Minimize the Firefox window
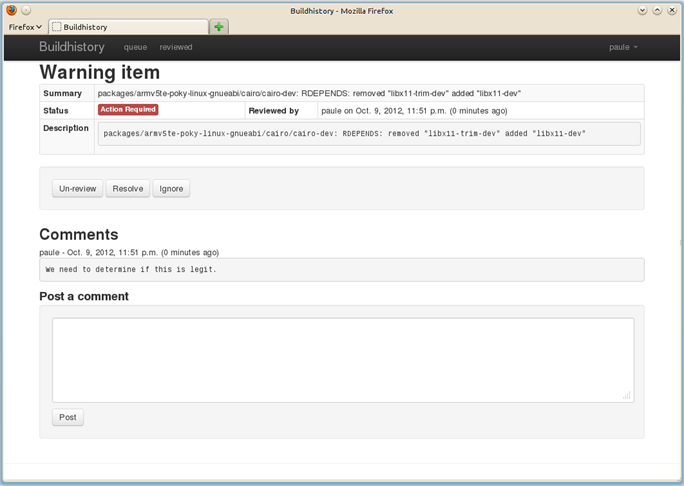684x486 pixels. [x=642, y=10]
